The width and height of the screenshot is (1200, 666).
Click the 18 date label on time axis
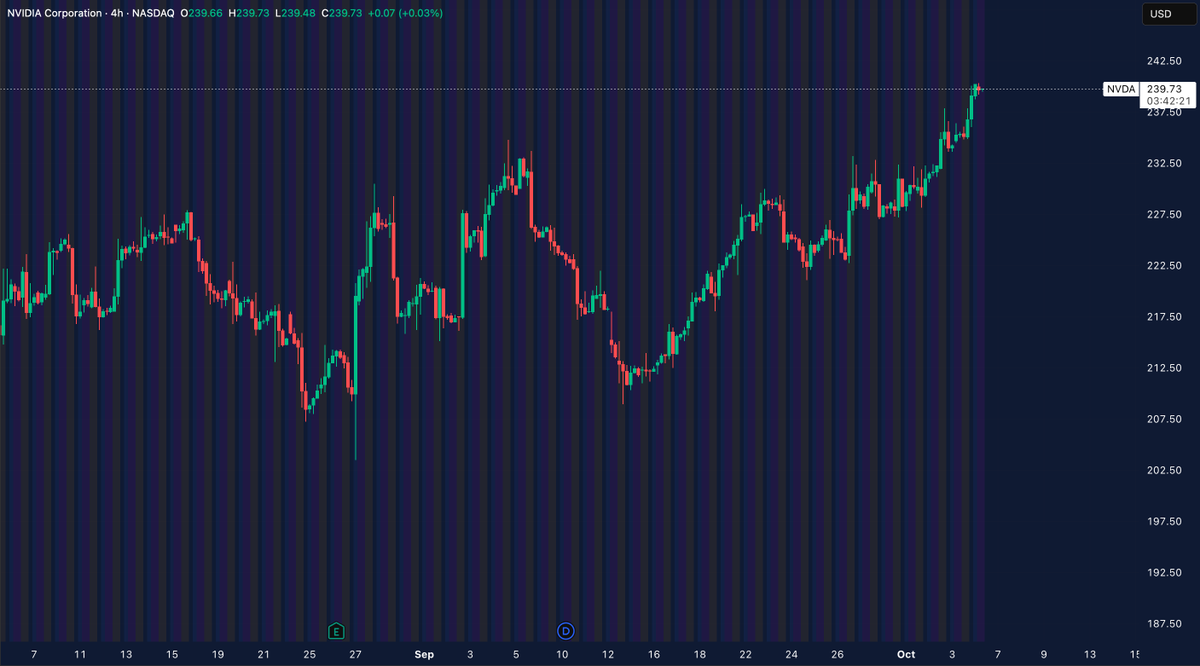(x=700, y=654)
